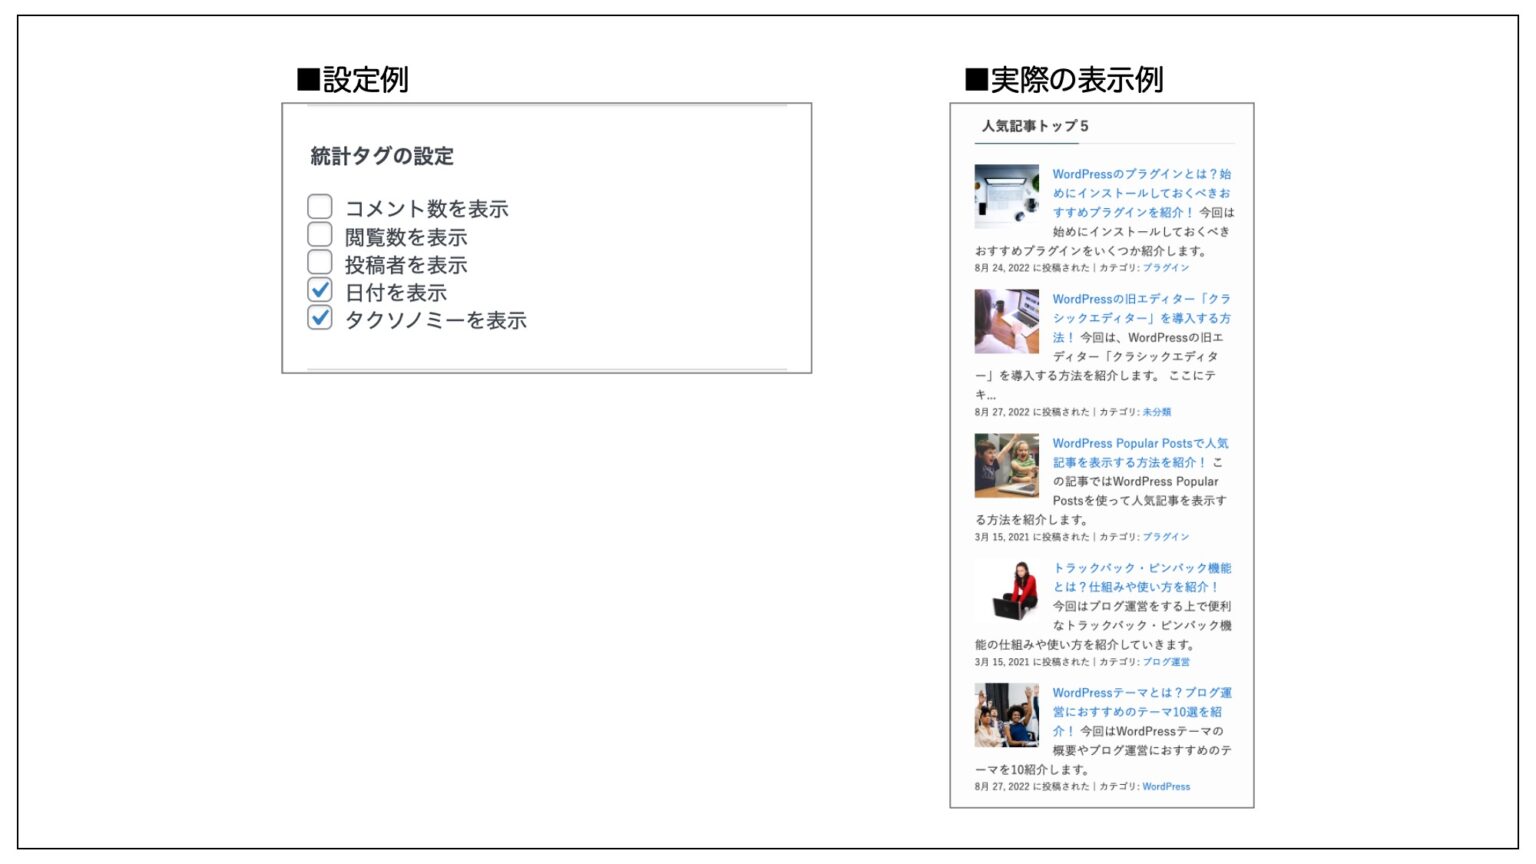Tick the 投稿者を表示 checkbox
Viewport: 1536px width, 864px height.
point(320,263)
